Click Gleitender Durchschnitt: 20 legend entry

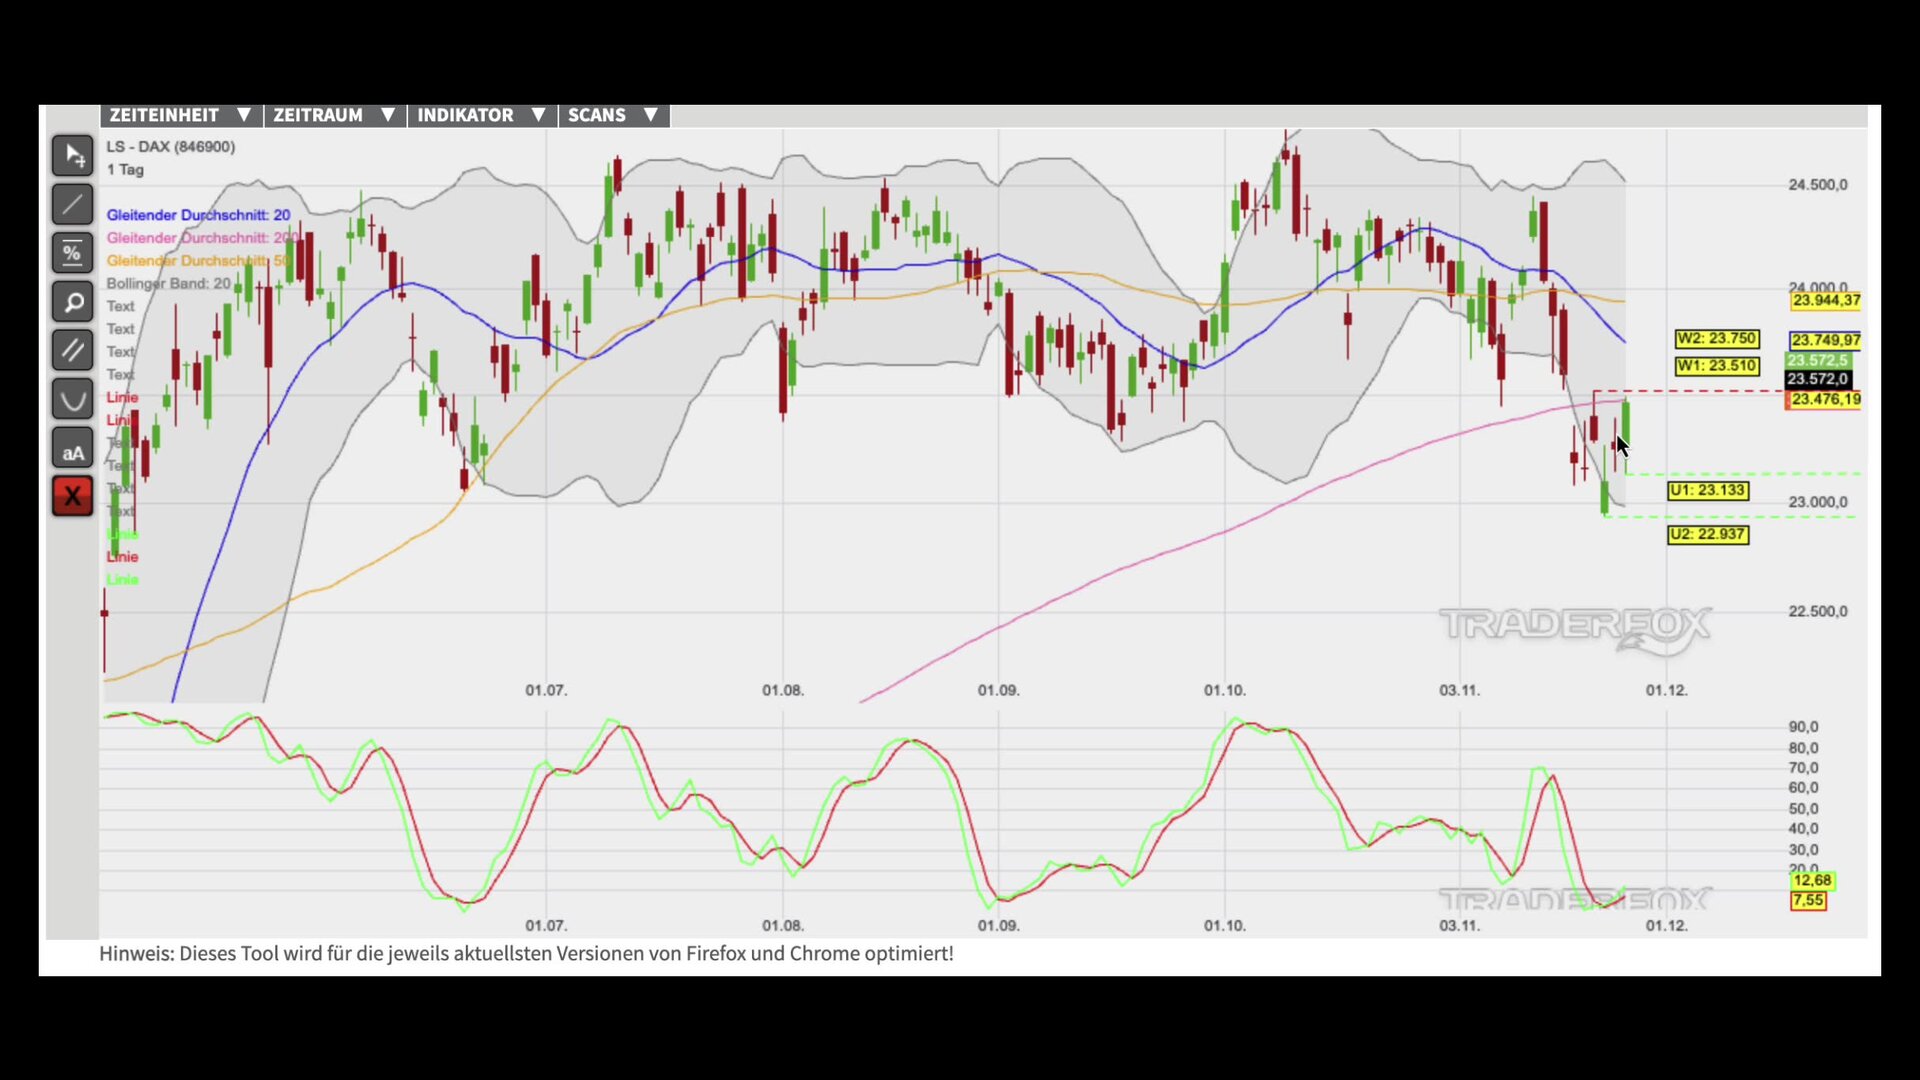coord(198,215)
